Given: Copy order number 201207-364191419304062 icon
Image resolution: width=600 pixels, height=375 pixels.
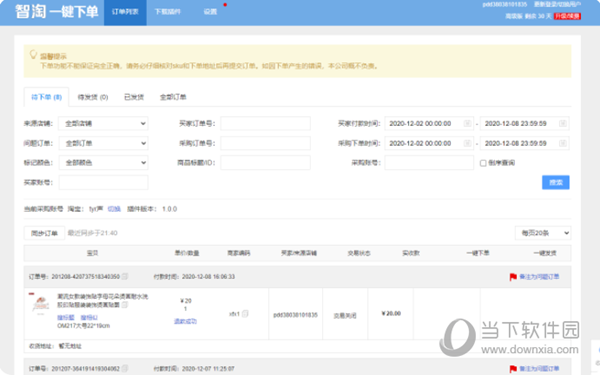Looking at the screenshot, I should [125, 368].
